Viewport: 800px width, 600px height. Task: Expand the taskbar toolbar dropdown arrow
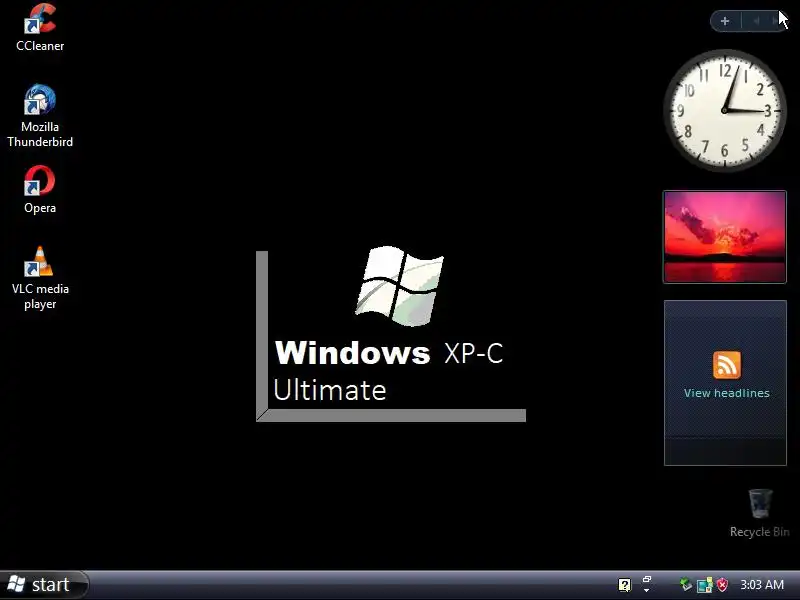tap(646, 590)
